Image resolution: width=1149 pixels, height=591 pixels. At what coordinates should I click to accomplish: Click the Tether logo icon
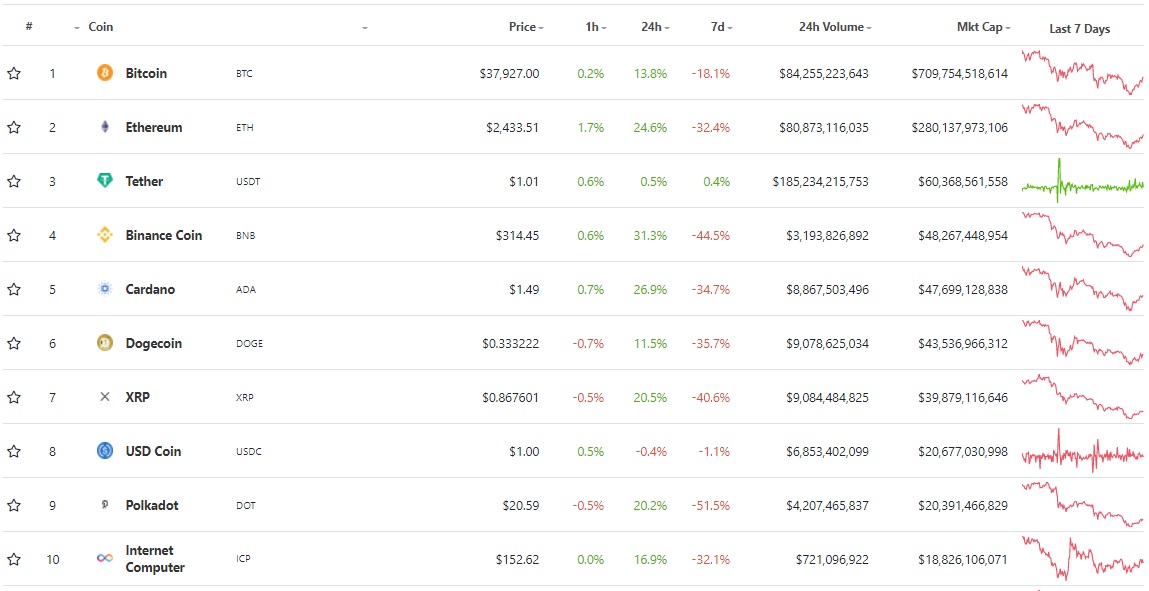pyautogui.click(x=105, y=180)
